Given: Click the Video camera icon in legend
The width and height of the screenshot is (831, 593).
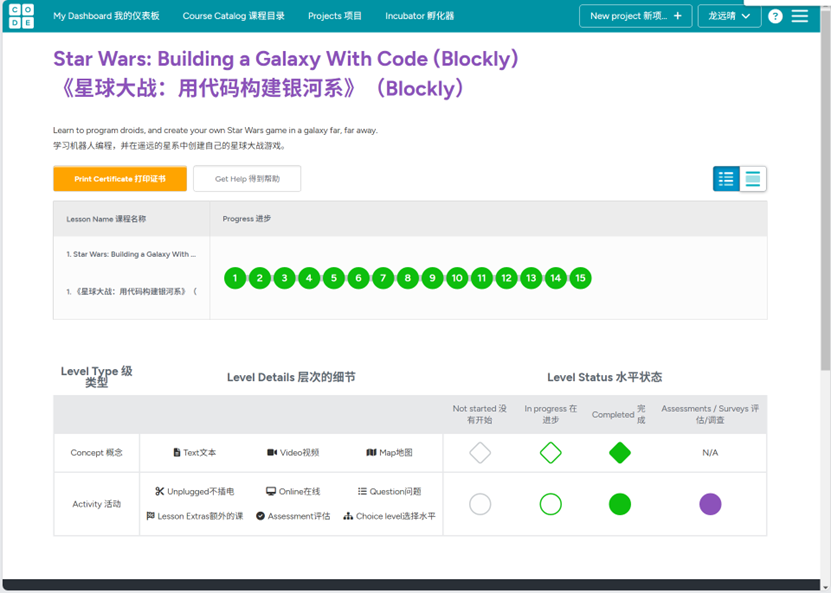Looking at the screenshot, I should [272, 453].
